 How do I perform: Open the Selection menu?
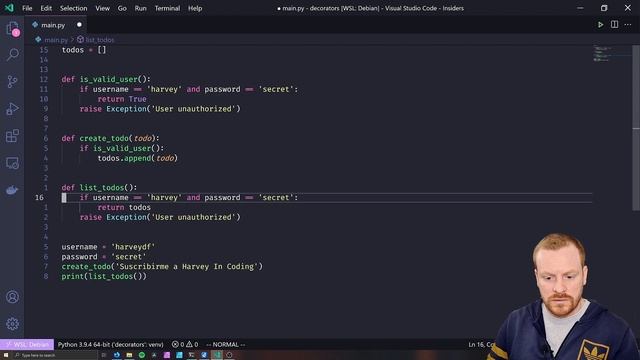click(73, 8)
